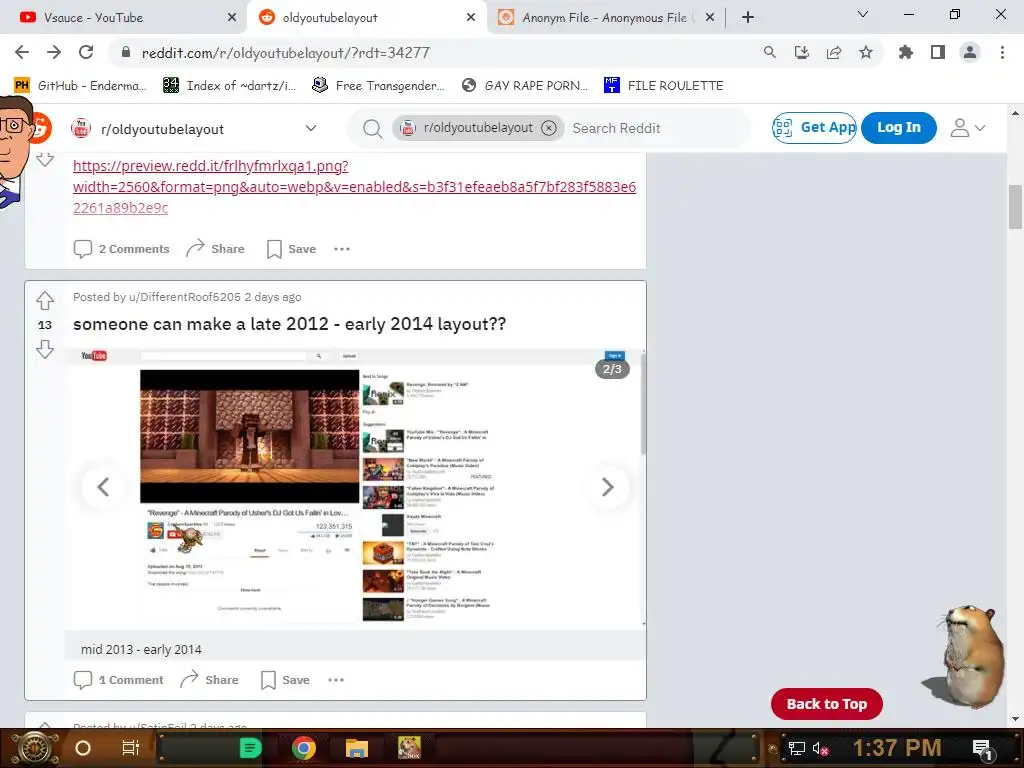Screen dimensions: 1024x768
Task: Open Cortana search circle on taskbar
Action: click(x=83, y=748)
